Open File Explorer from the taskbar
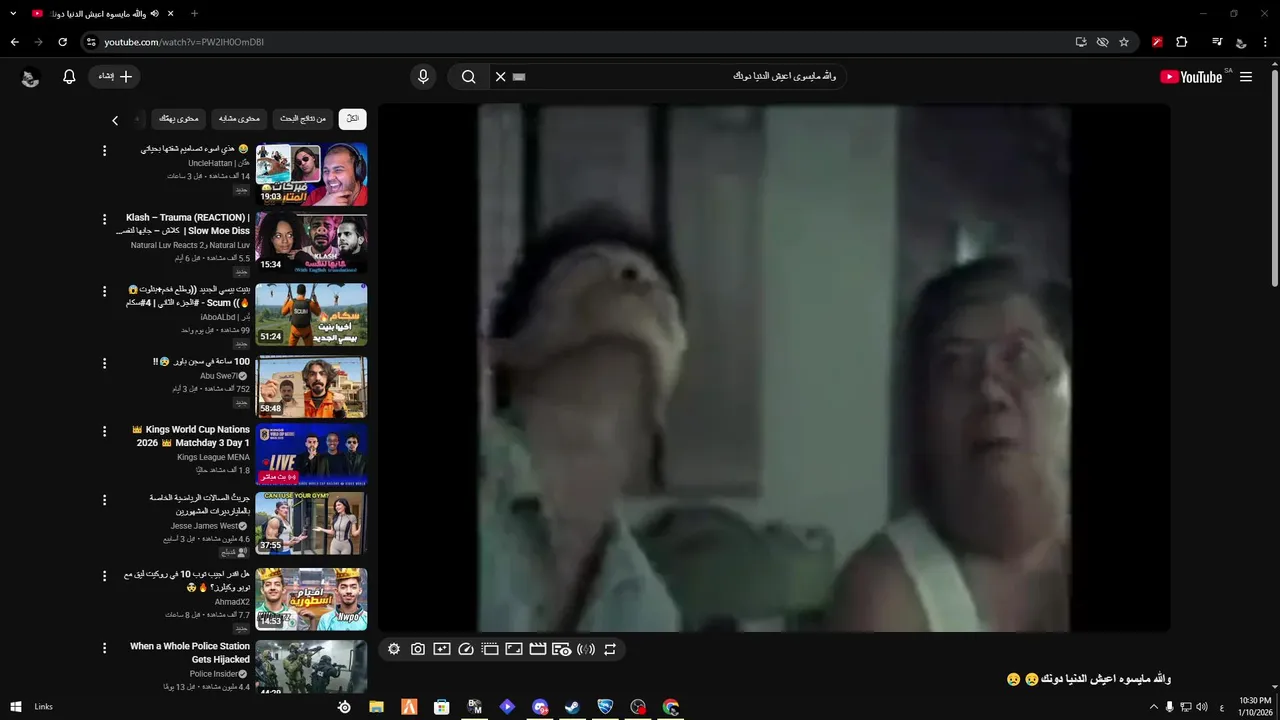The height and width of the screenshot is (720, 1280). [376, 707]
